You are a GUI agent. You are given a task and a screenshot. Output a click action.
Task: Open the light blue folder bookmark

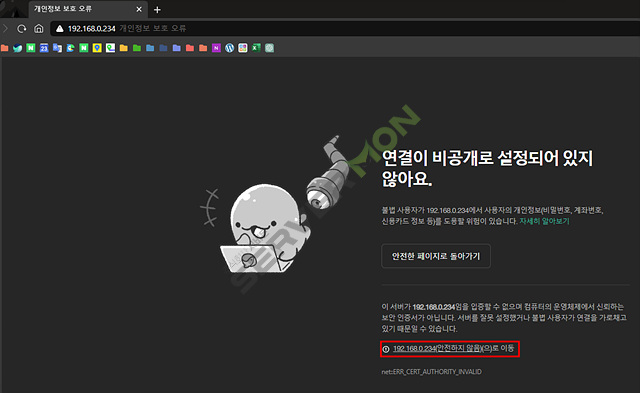tap(150, 48)
